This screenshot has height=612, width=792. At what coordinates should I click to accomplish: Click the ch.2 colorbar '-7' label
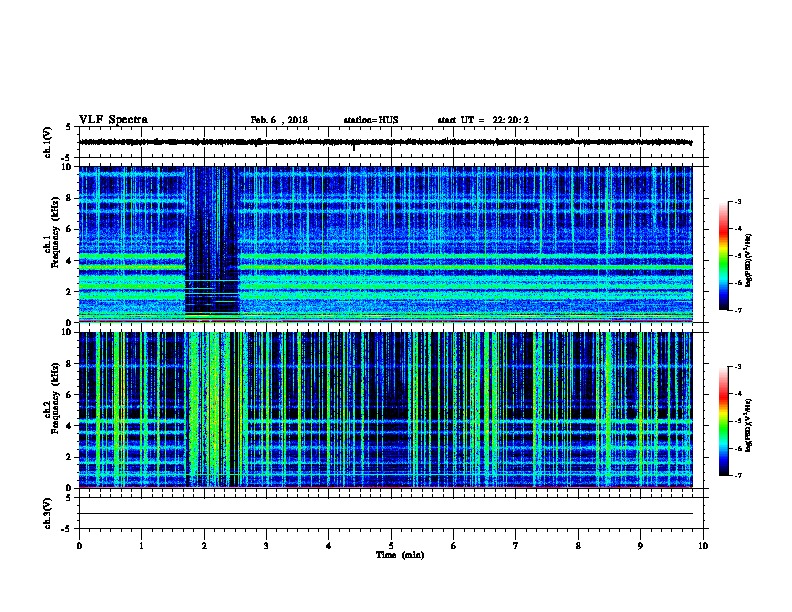(737, 475)
